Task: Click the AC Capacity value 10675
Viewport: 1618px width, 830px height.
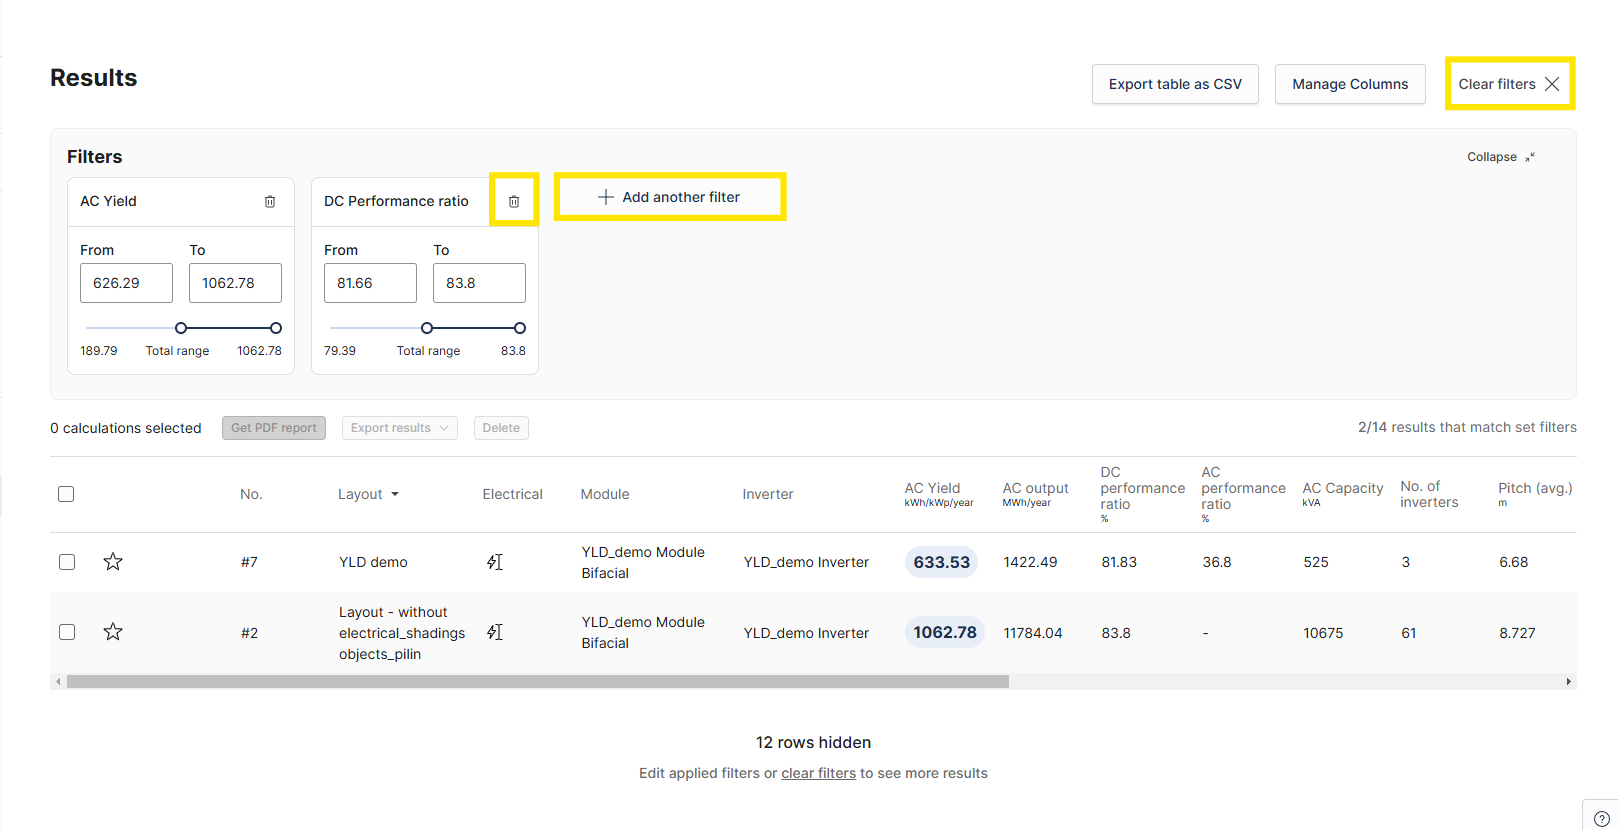Action: pyautogui.click(x=1323, y=633)
